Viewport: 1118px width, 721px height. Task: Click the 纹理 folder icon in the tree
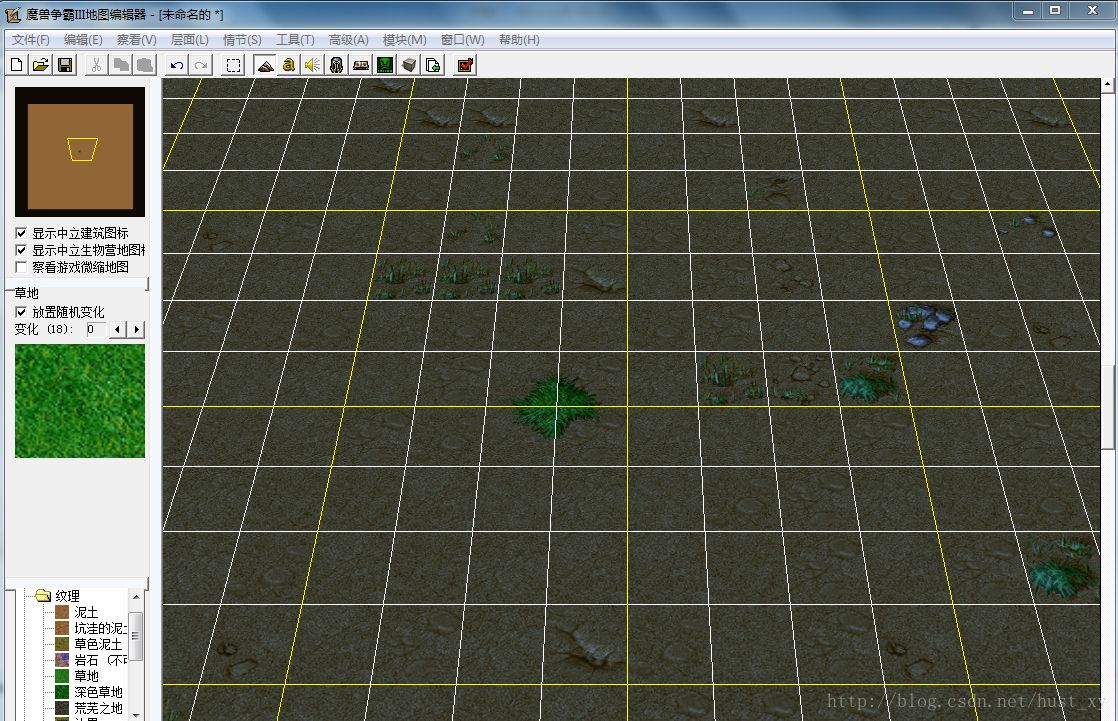point(43,595)
